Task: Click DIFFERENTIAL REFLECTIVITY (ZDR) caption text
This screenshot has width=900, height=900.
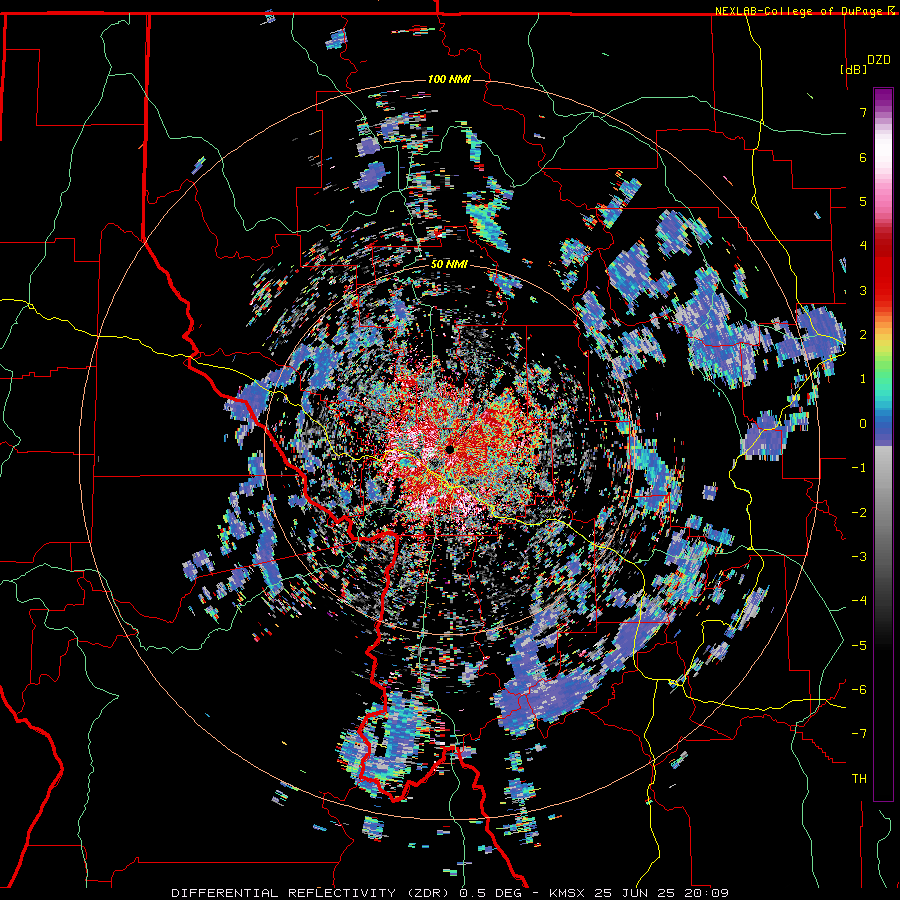Action: point(312,893)
